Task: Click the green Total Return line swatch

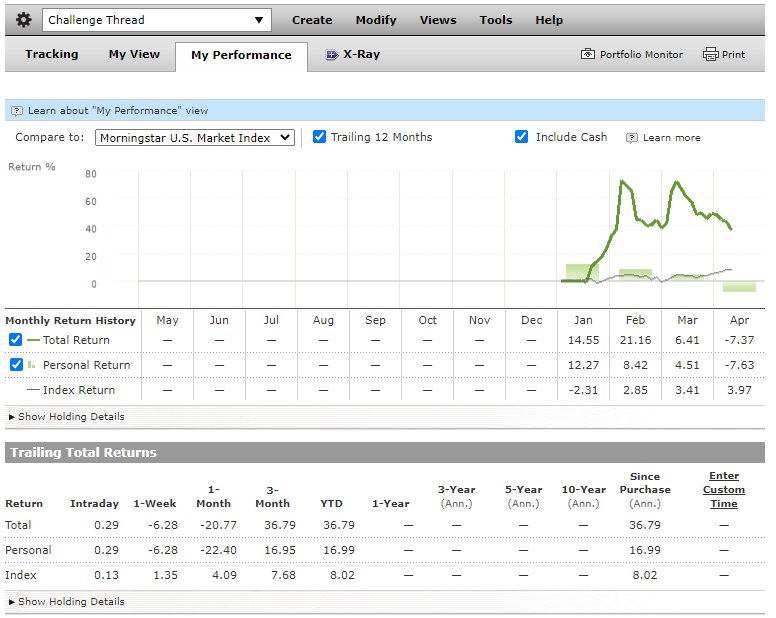Action: [33, 340]
